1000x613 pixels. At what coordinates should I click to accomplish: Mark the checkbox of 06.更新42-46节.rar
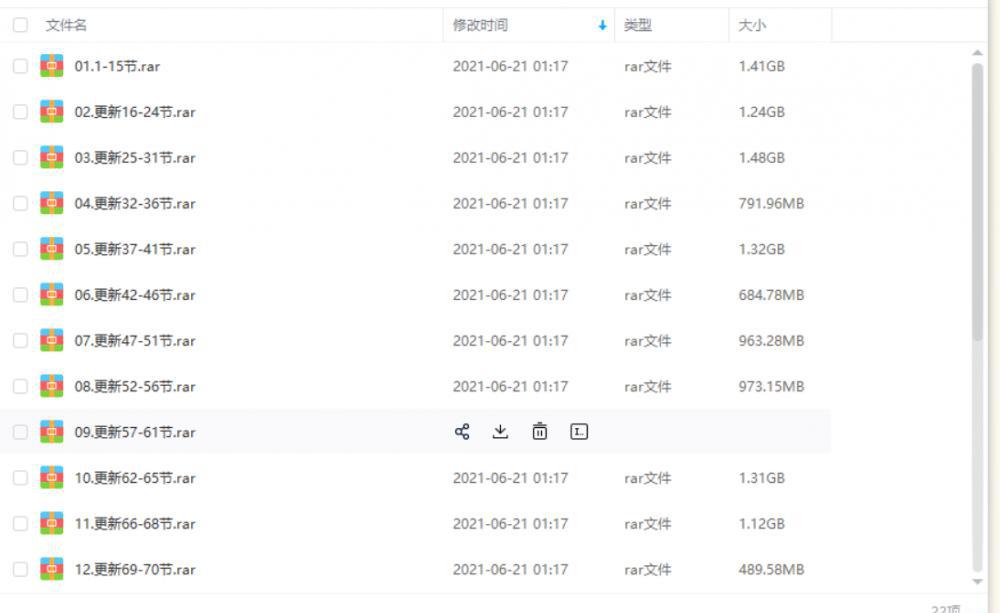coord(20,295)
